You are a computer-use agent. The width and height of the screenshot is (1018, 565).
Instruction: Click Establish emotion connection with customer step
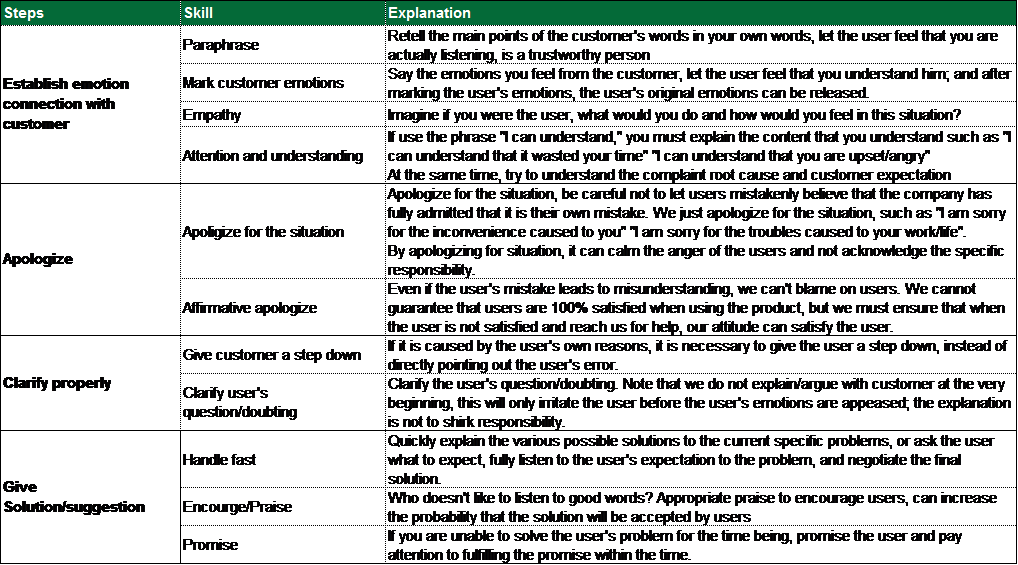(67, 105)
